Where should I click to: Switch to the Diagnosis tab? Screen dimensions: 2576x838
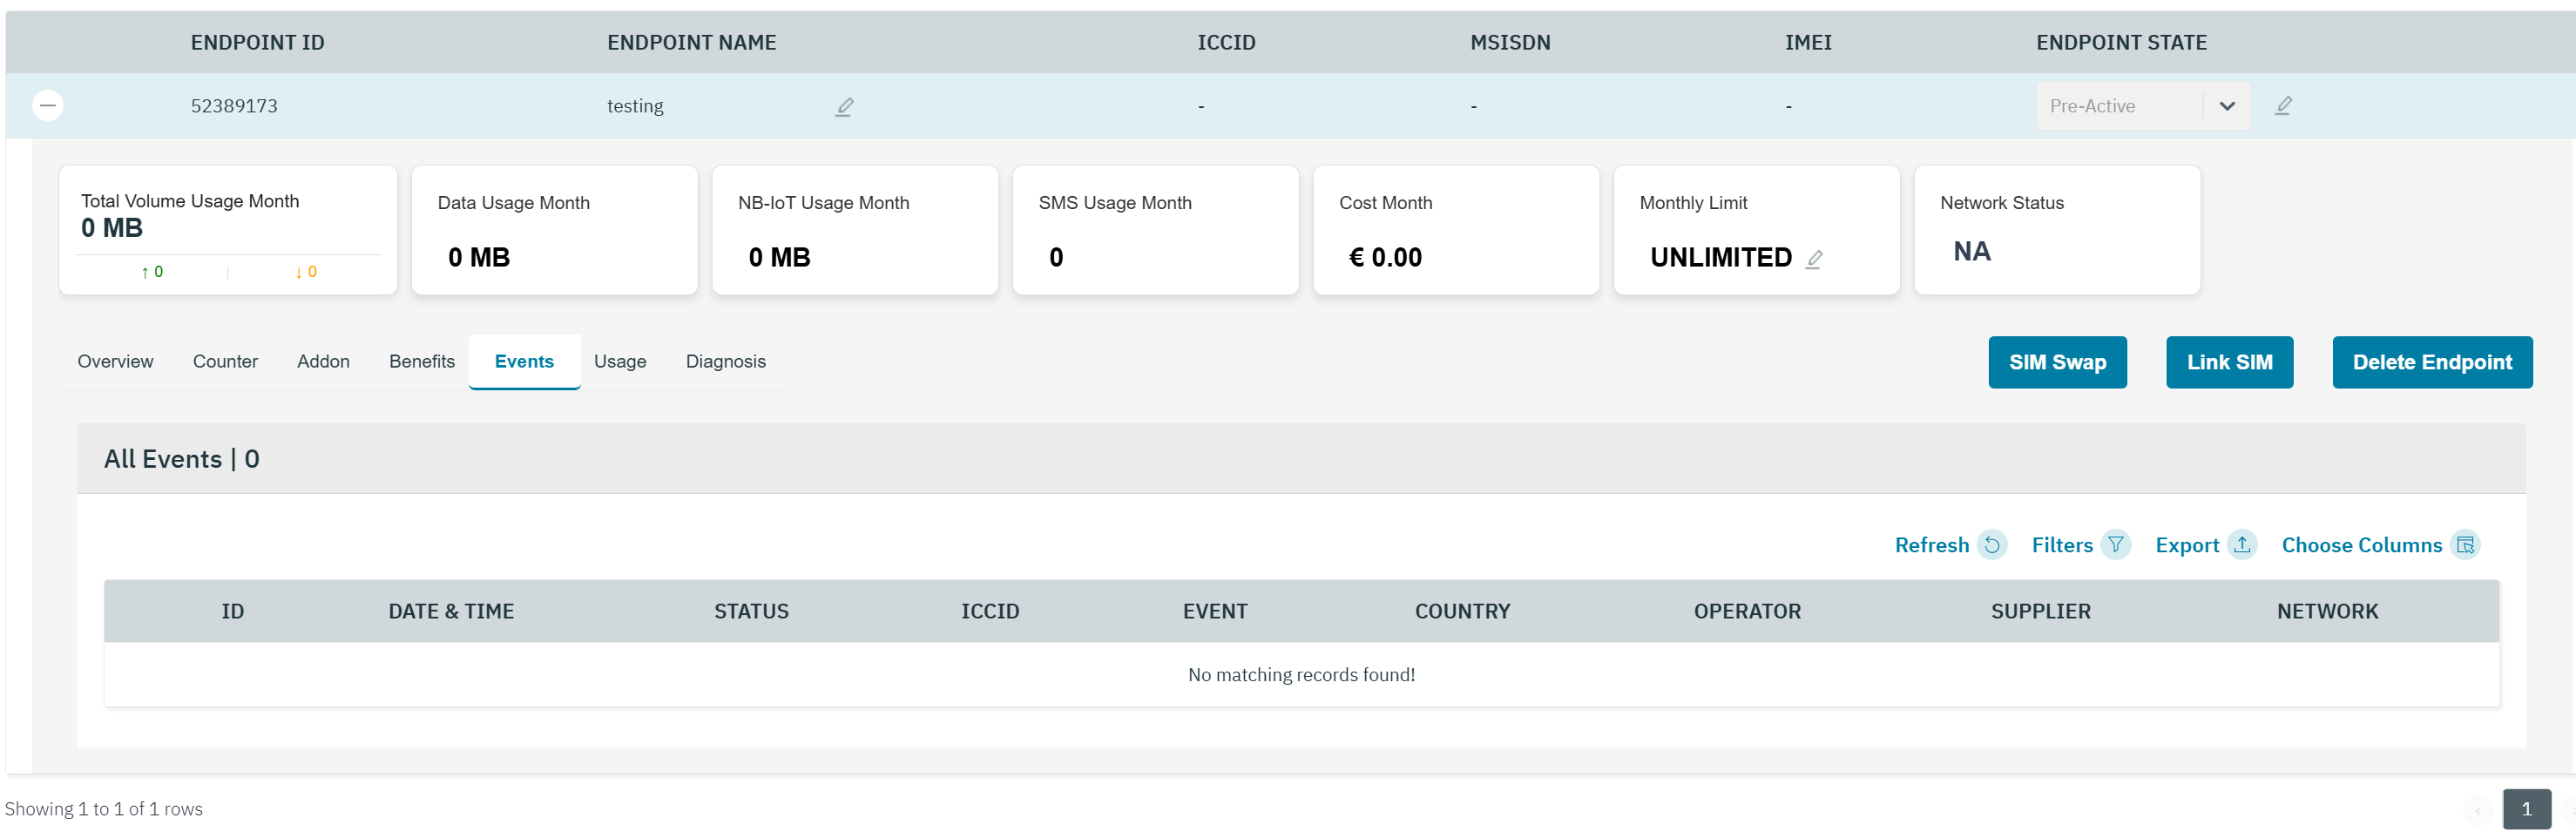(x=725, y=362)
